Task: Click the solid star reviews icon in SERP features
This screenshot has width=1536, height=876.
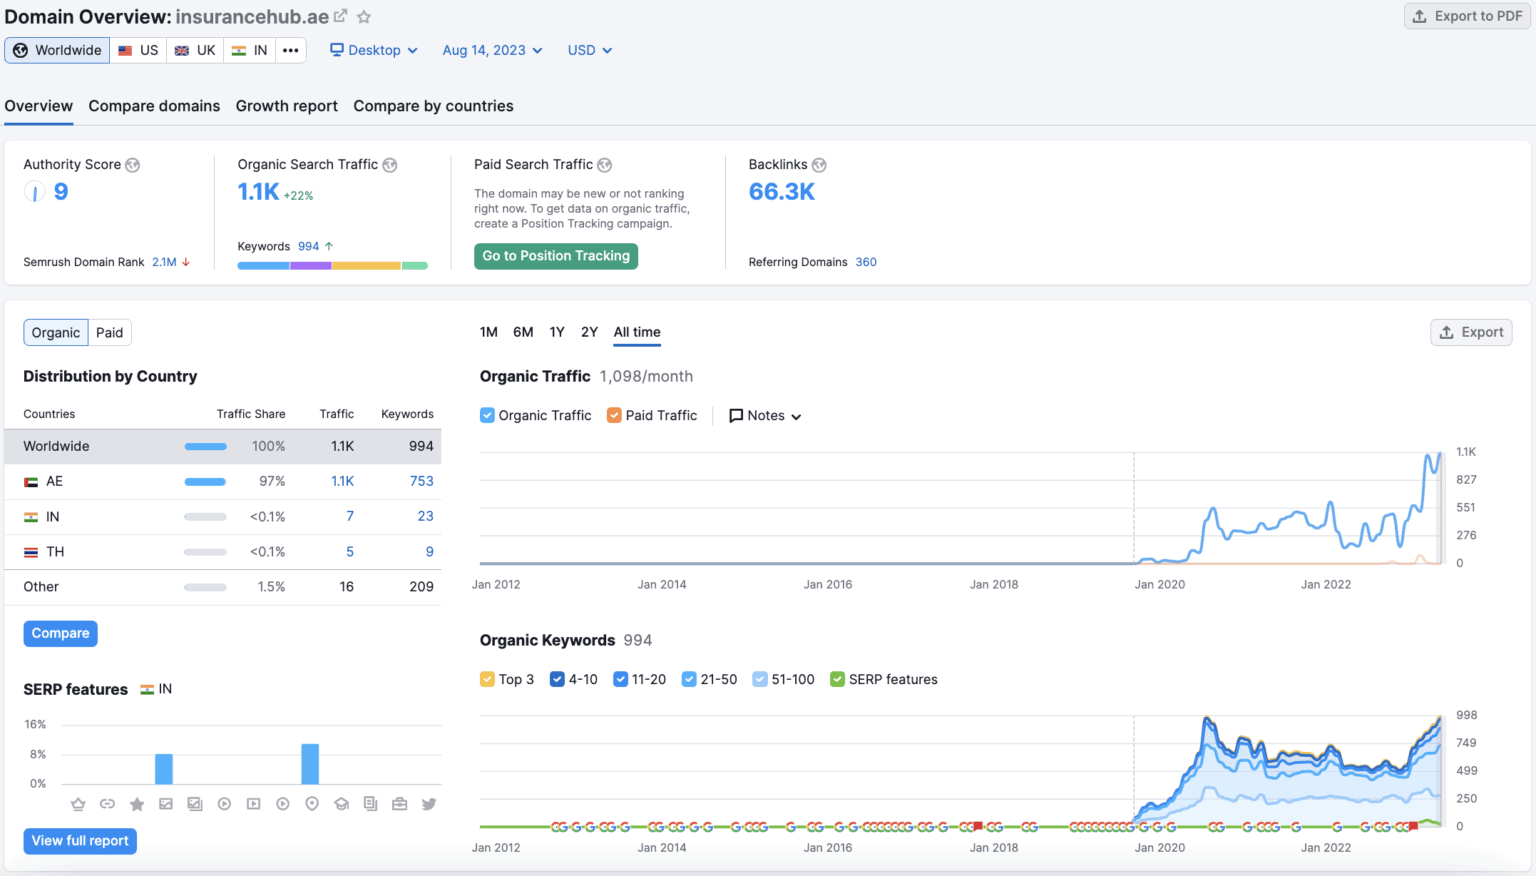Action: (x=137, y=804)
